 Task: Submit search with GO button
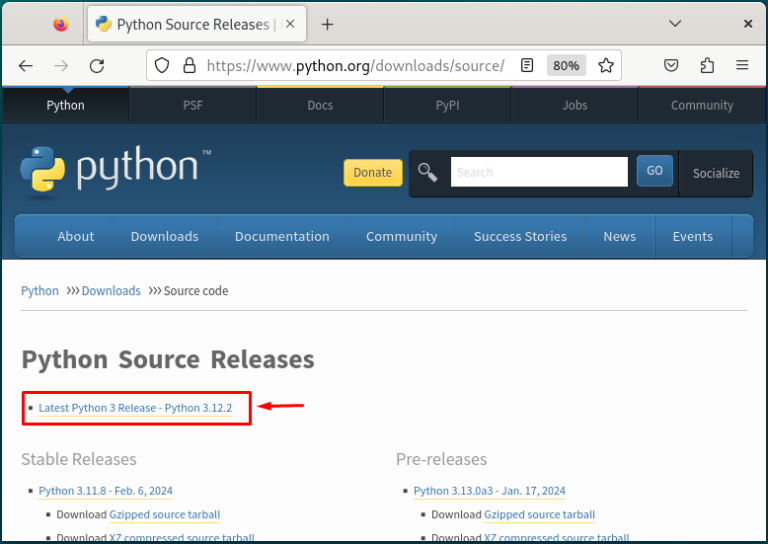(655, 171)
